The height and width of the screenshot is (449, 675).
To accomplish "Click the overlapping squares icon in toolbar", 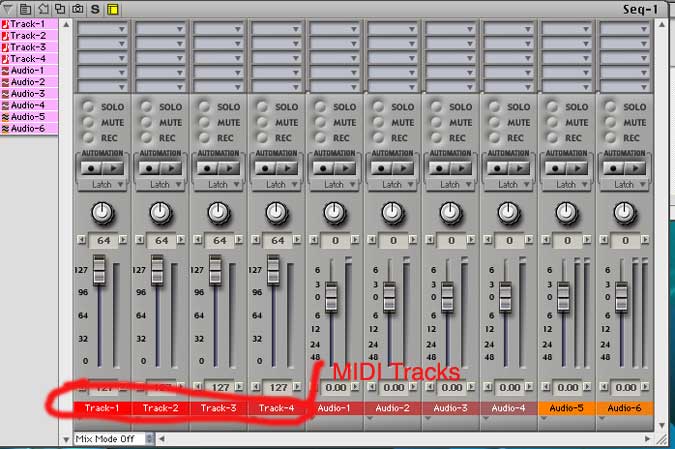I will (61, 8).
